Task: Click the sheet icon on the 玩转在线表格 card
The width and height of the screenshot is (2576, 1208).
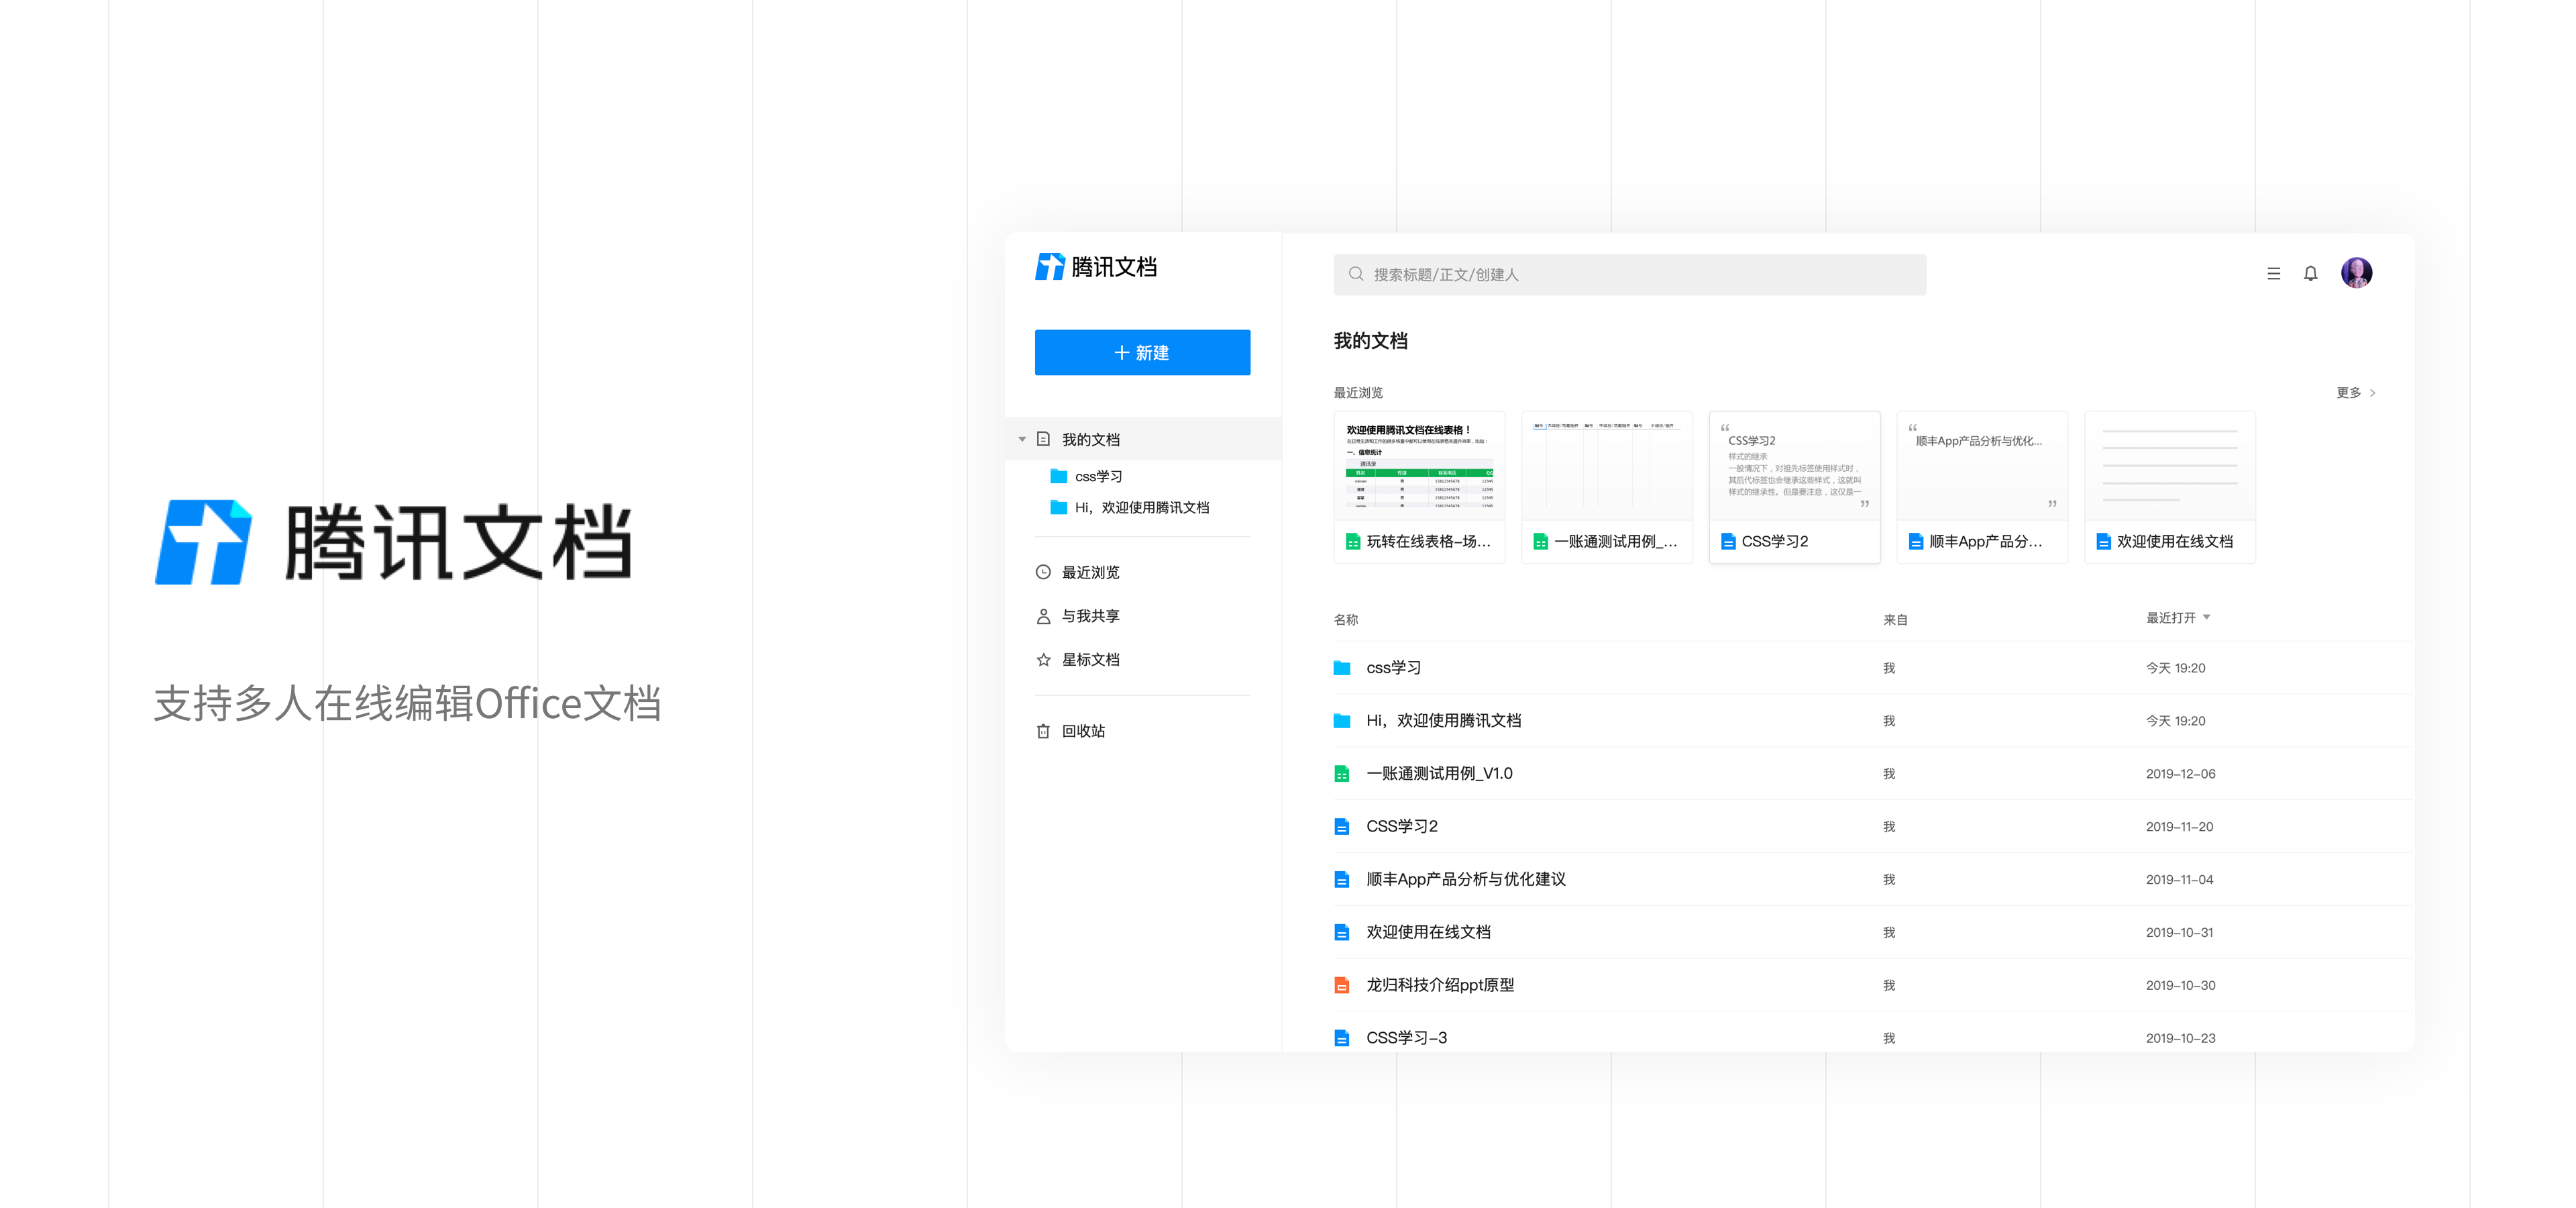Action: click(x=1353, y=542)
